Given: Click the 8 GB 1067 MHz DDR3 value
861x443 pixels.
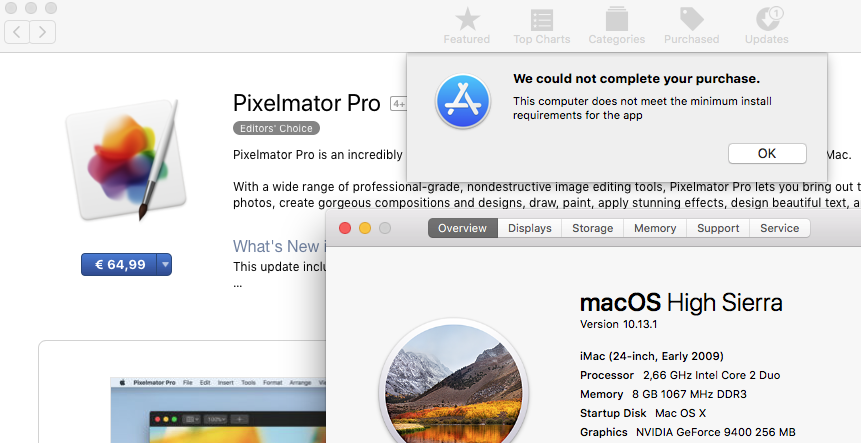Looking at the screenshot, I should [689, 394].
